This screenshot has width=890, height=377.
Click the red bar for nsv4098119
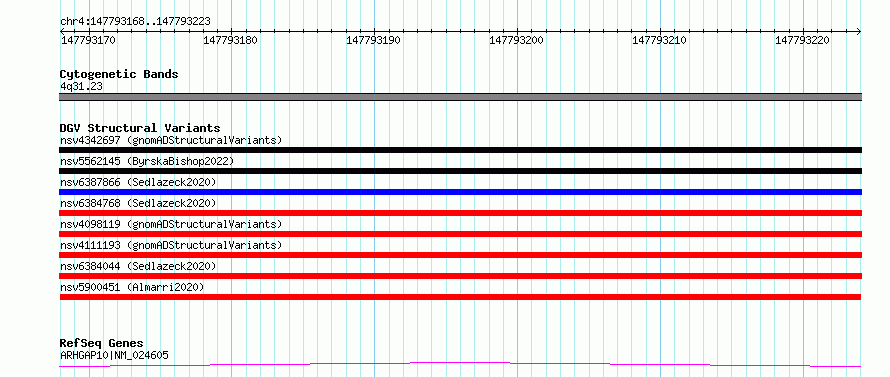tap(460, 234)
